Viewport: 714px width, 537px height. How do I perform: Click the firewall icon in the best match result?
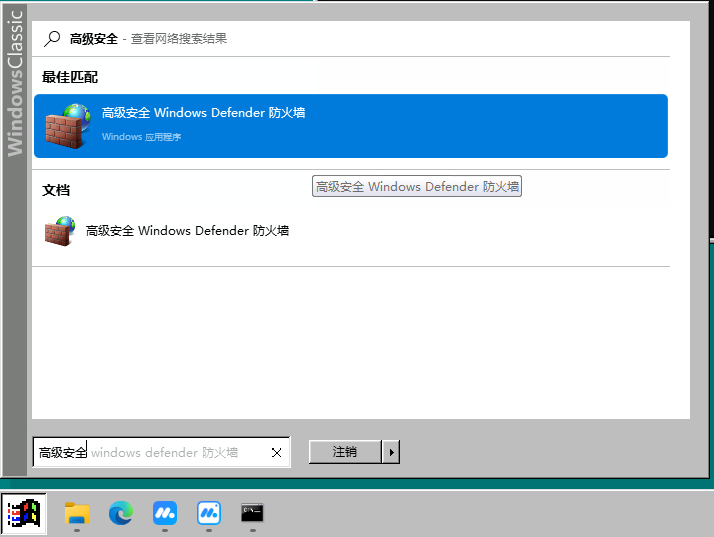(67, 126)
